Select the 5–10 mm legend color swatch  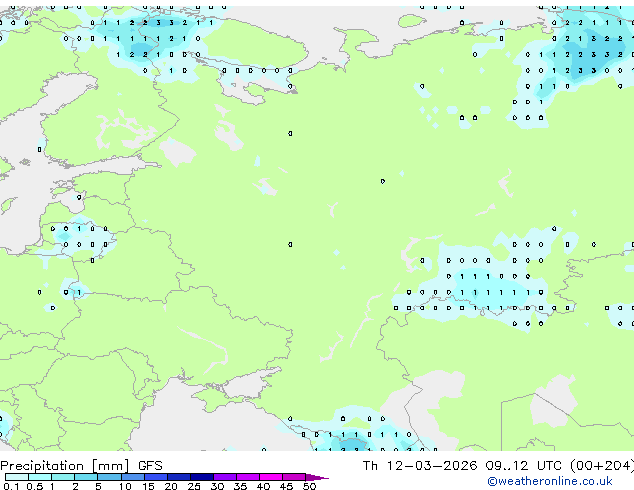pyautogui.click(x=109, y=477)
